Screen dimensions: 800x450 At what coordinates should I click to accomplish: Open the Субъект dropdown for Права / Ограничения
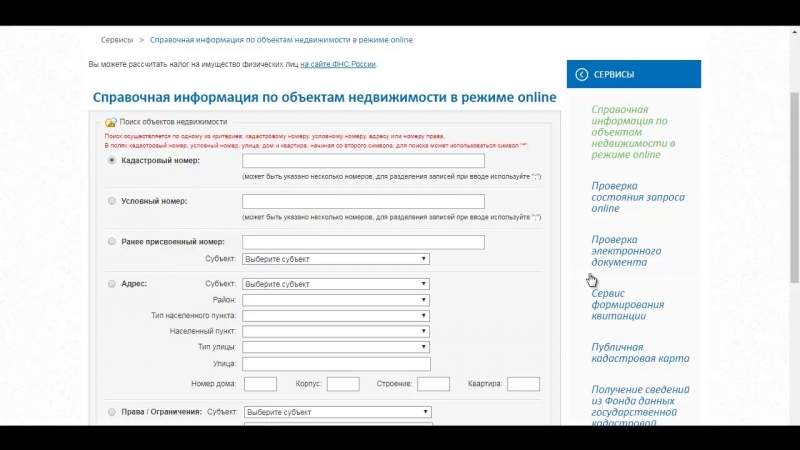tap(338, 412)
